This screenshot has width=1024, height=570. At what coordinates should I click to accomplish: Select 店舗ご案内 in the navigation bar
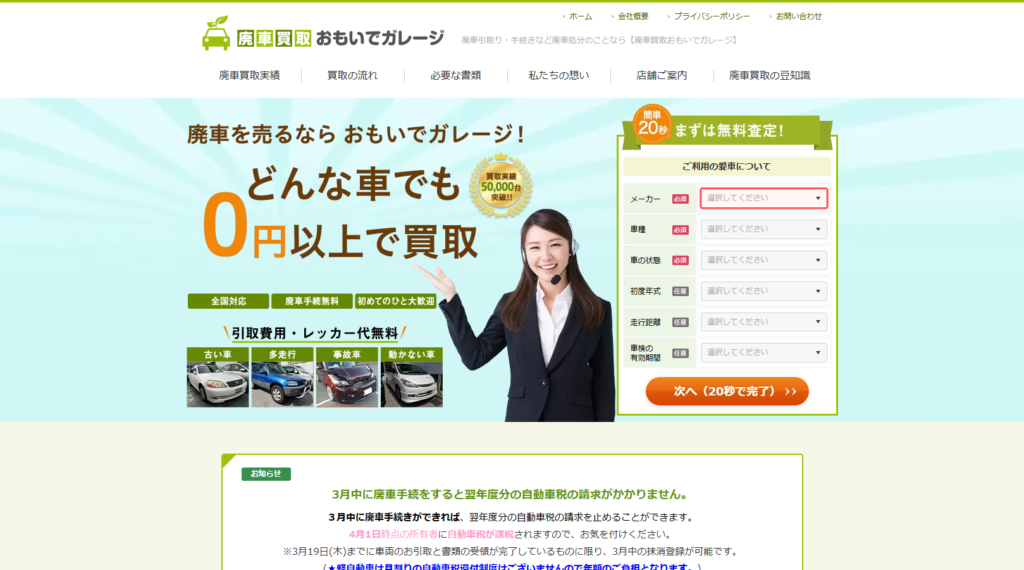point(661,75)
